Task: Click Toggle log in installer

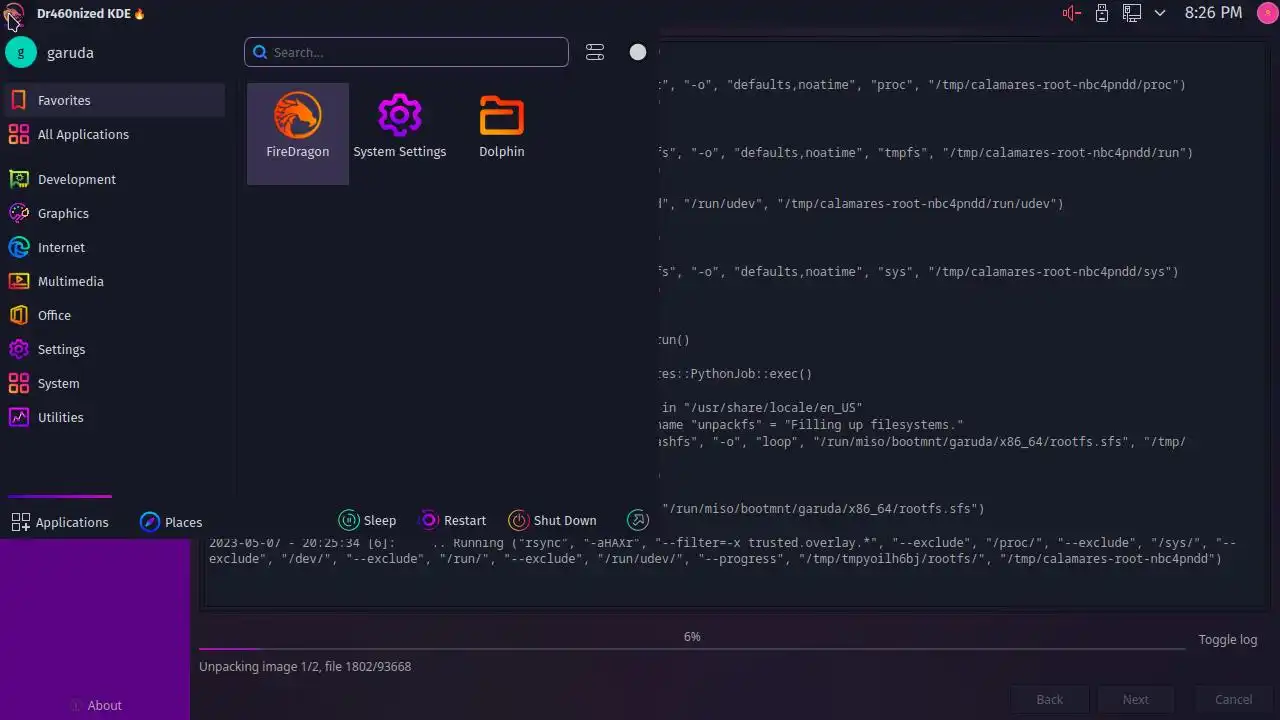Action: pyautogui.click(x=1228, y=640)
